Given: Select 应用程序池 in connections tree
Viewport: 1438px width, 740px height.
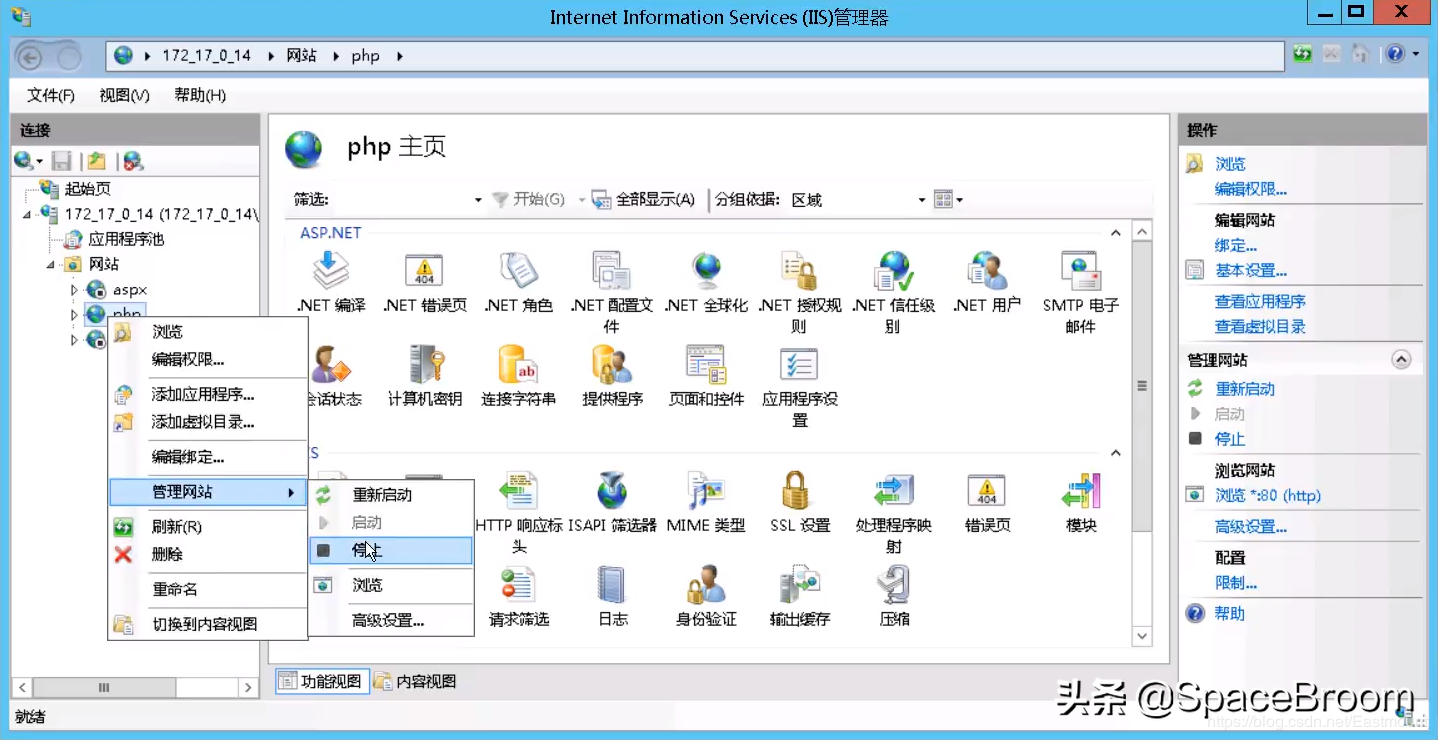Looking at the screenshot, I should 126,239.
